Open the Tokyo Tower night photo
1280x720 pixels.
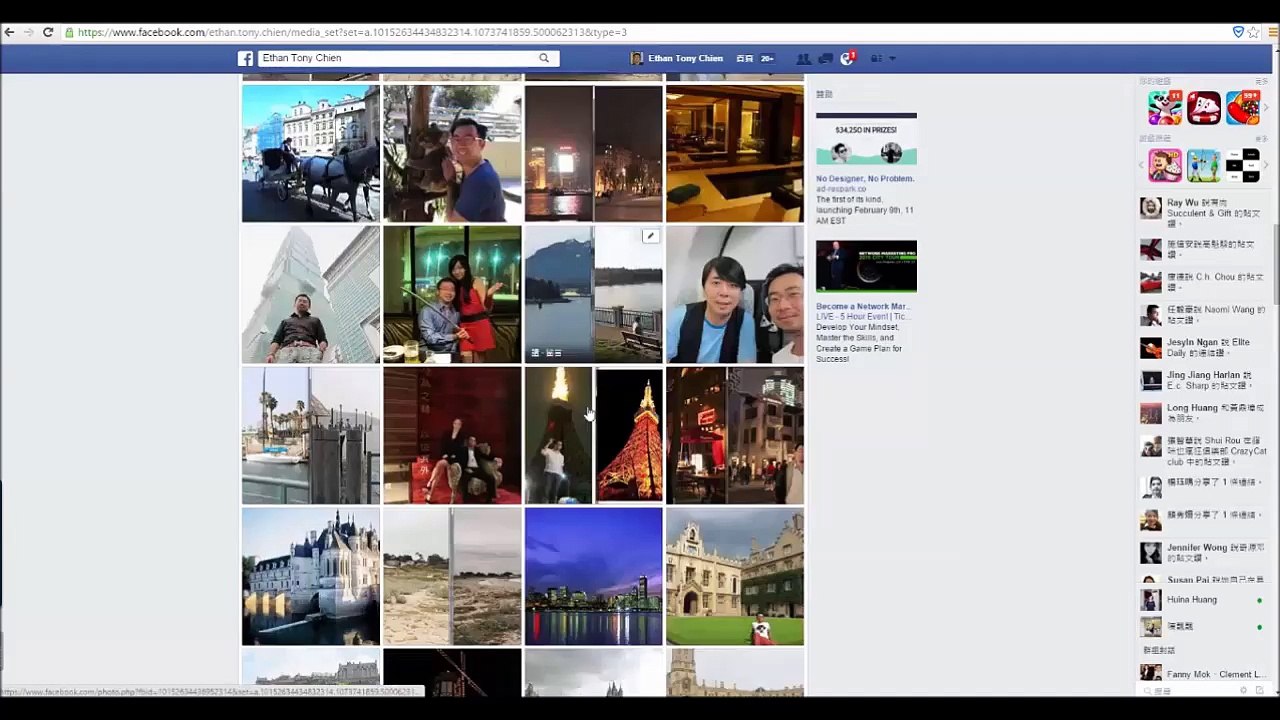[594, 435]
